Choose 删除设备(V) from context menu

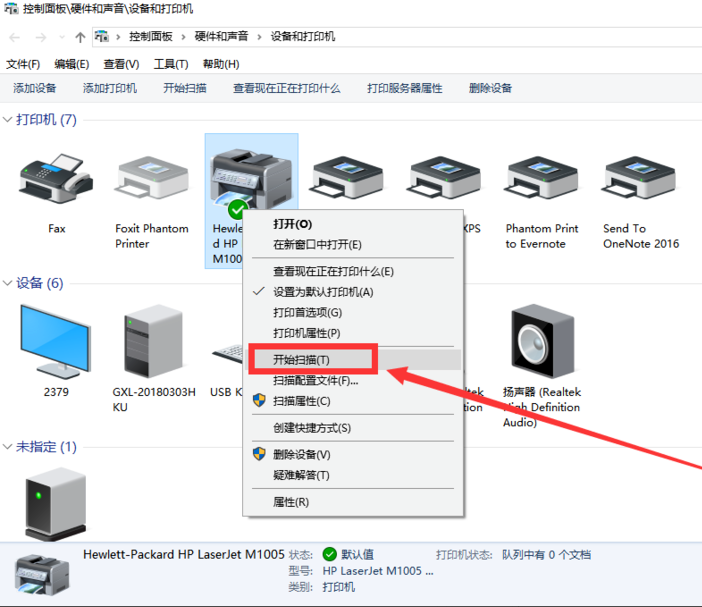(x=301, y=454)
